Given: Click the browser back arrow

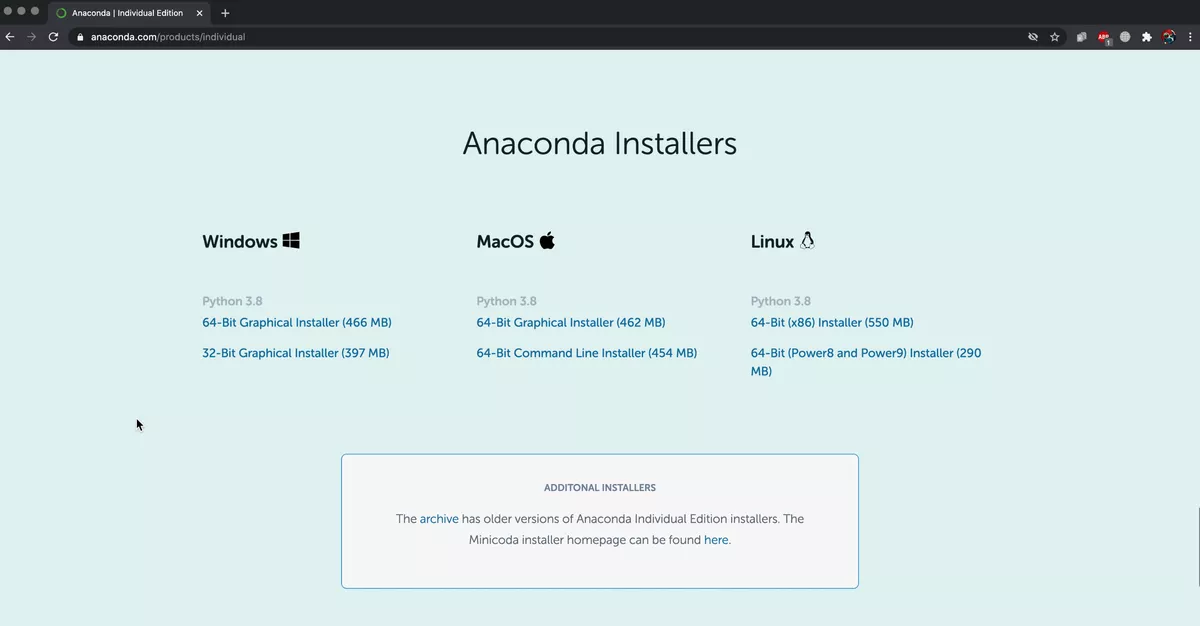Looking at the screenshot, I should [x=10, y=37].
